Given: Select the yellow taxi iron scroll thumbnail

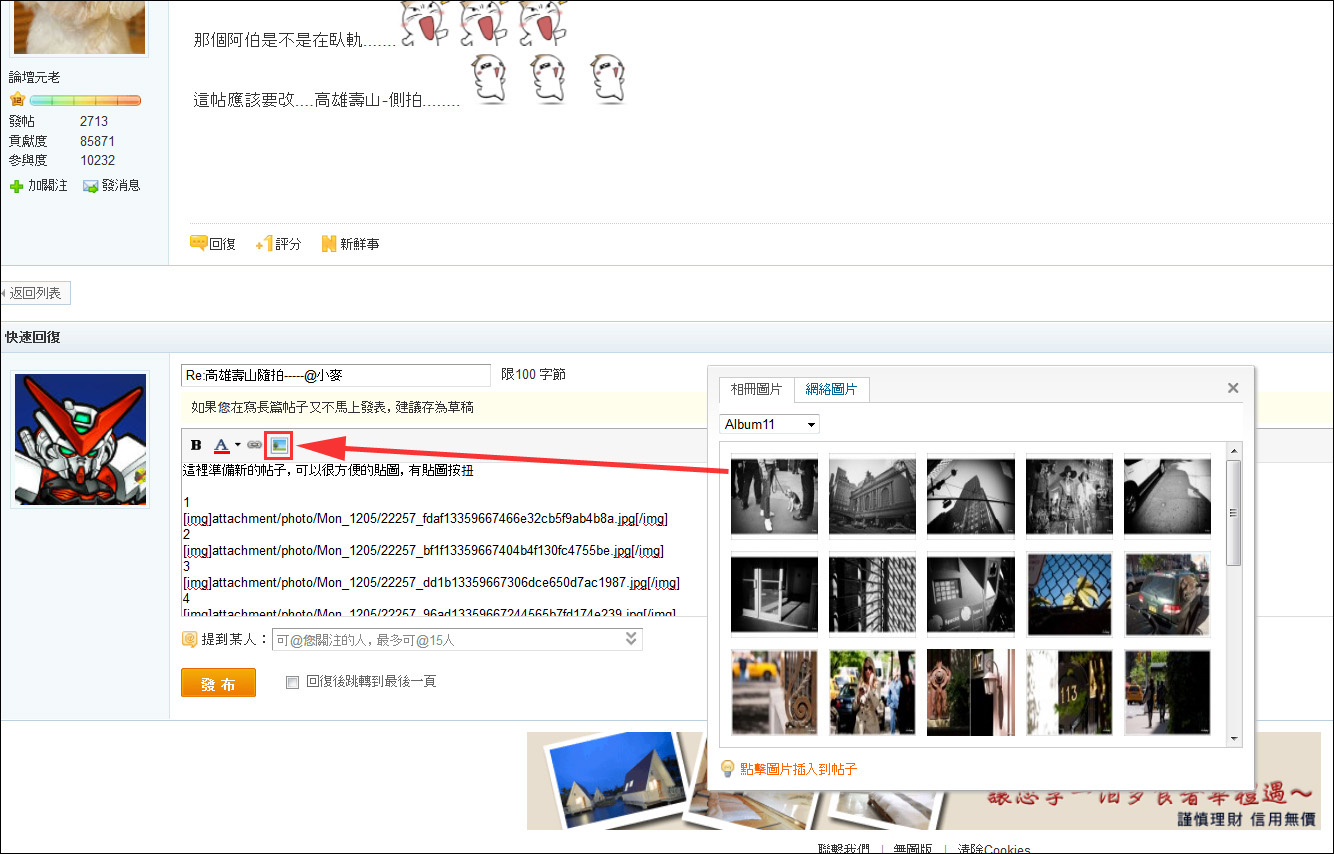Looking at the screenshot, I should coord(774,692).
